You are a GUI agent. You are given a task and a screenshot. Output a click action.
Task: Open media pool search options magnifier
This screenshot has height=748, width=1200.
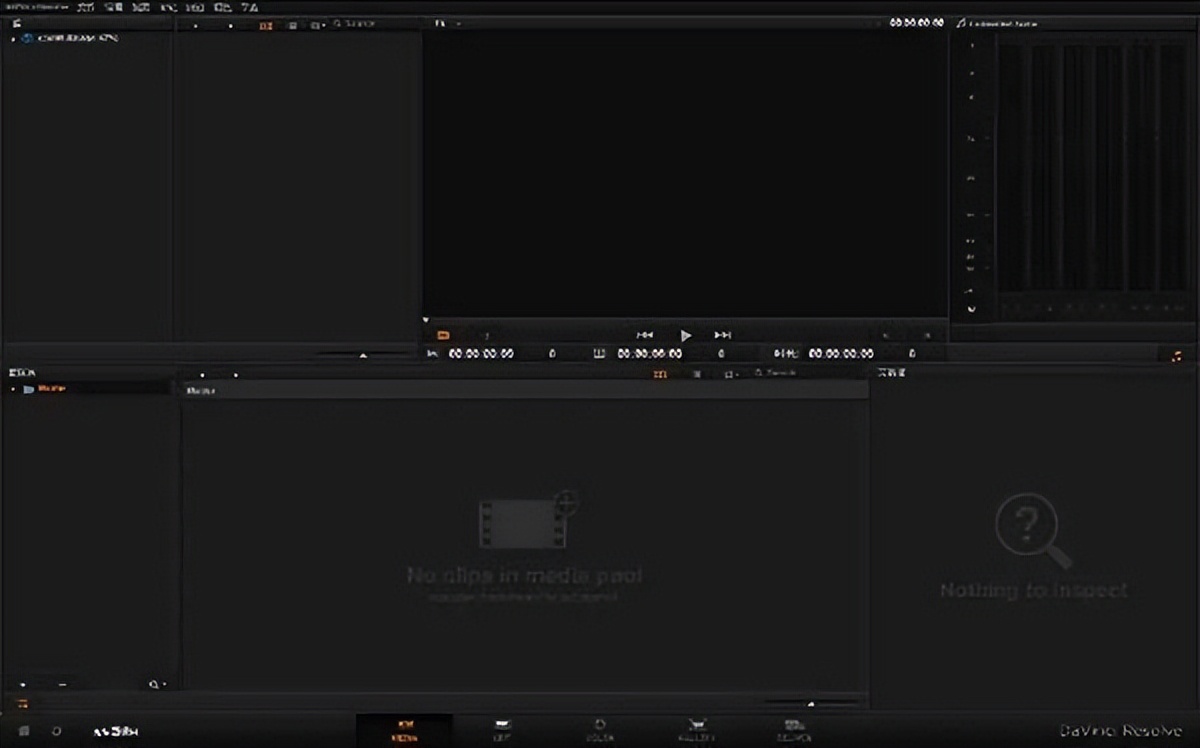154,685
